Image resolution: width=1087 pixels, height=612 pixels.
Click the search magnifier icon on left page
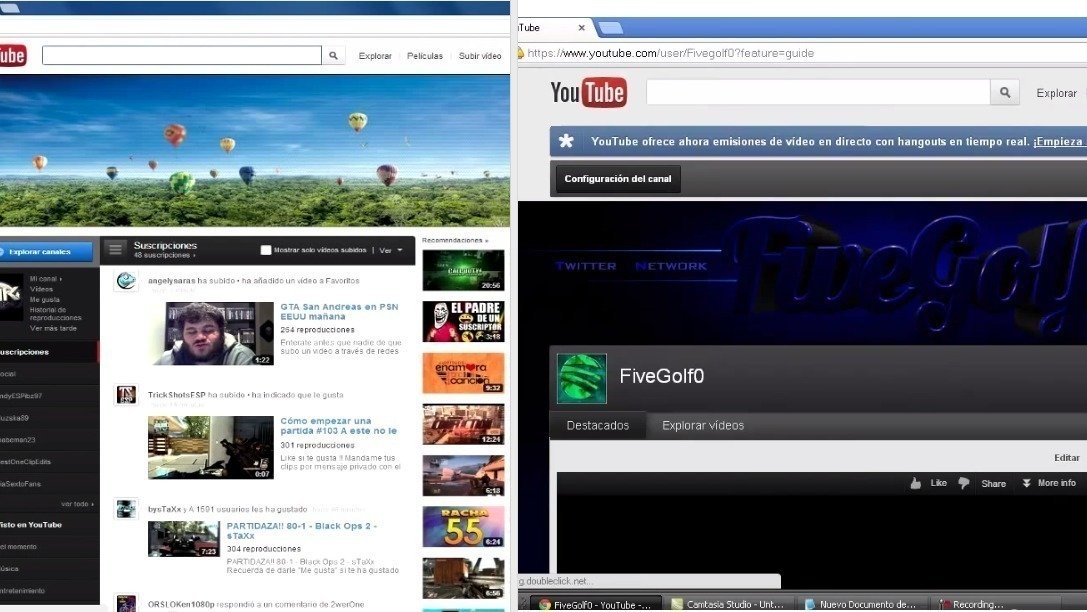coord(334,55)
